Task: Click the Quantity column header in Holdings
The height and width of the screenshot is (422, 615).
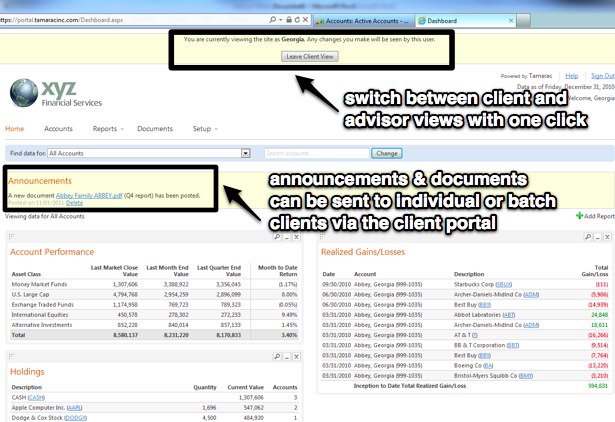Action: click(205, 387)
